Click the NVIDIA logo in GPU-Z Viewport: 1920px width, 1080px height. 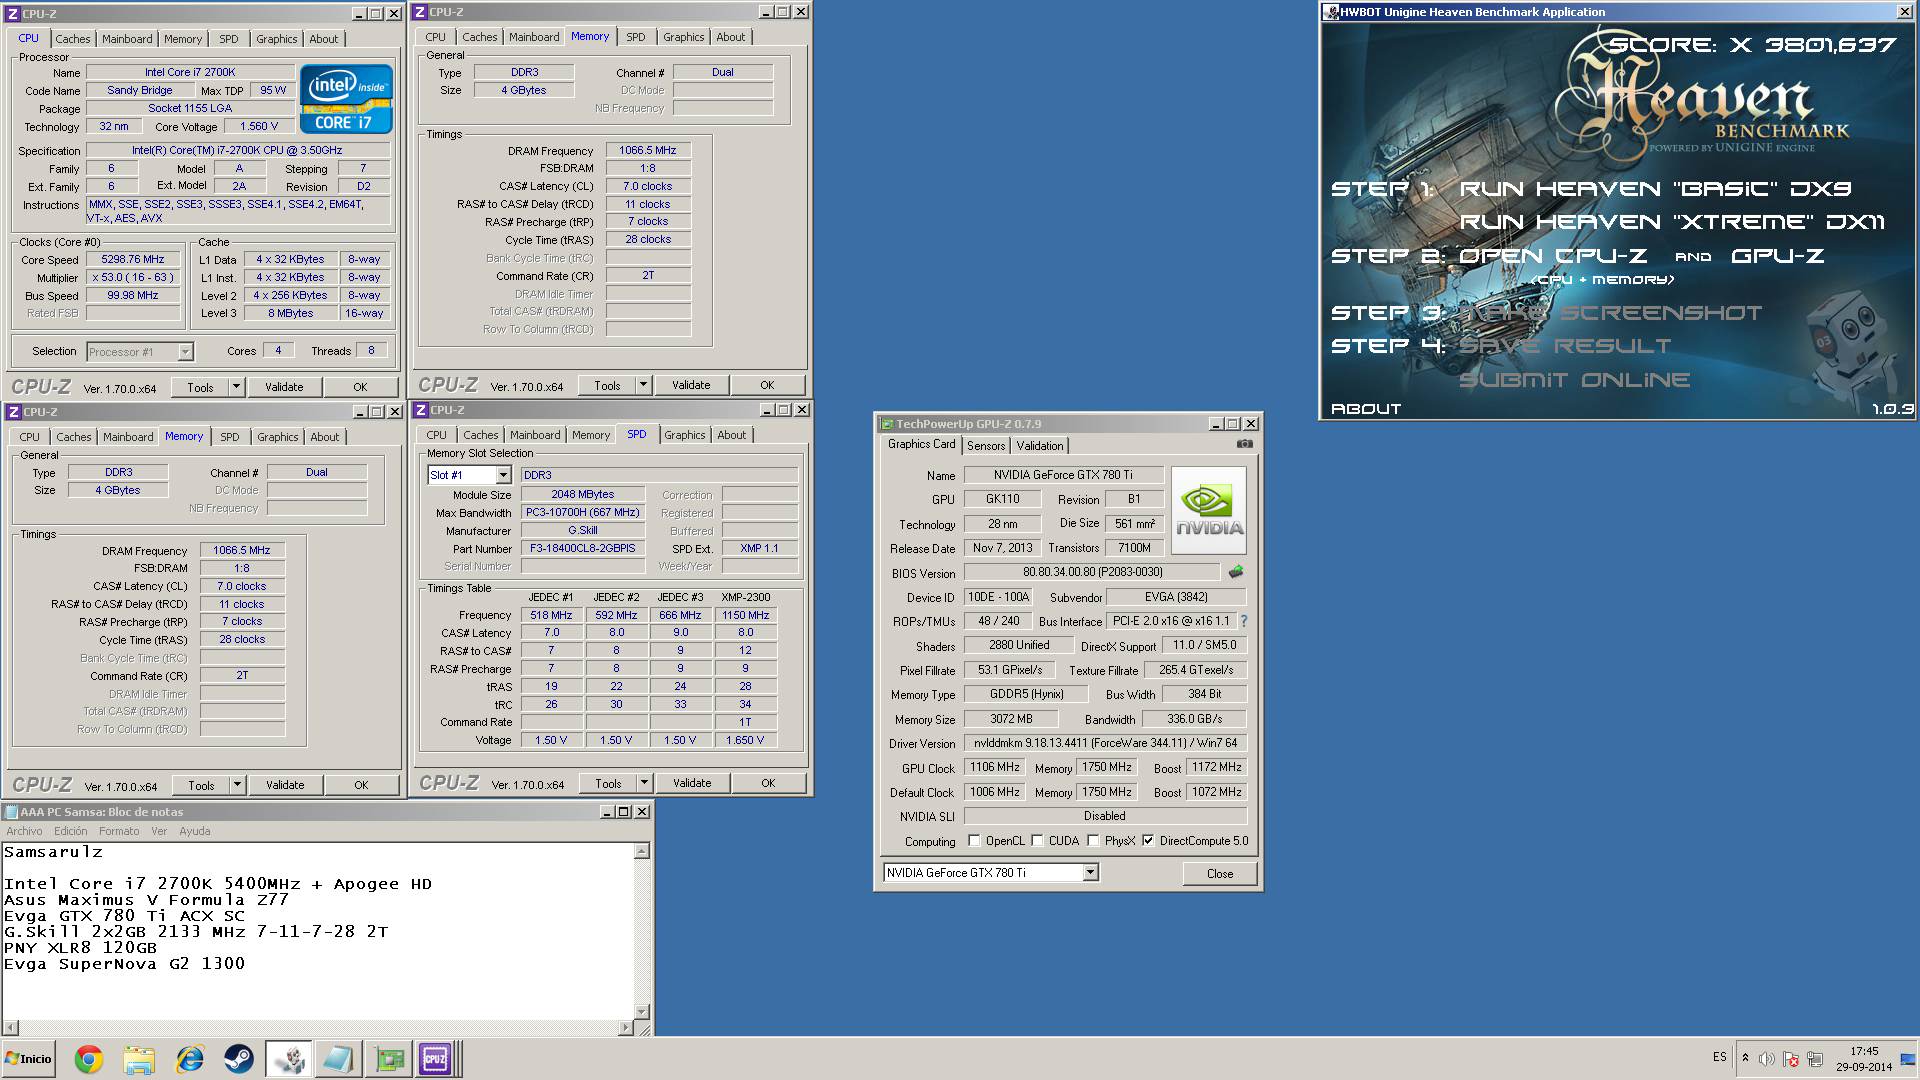(1209, 510)
